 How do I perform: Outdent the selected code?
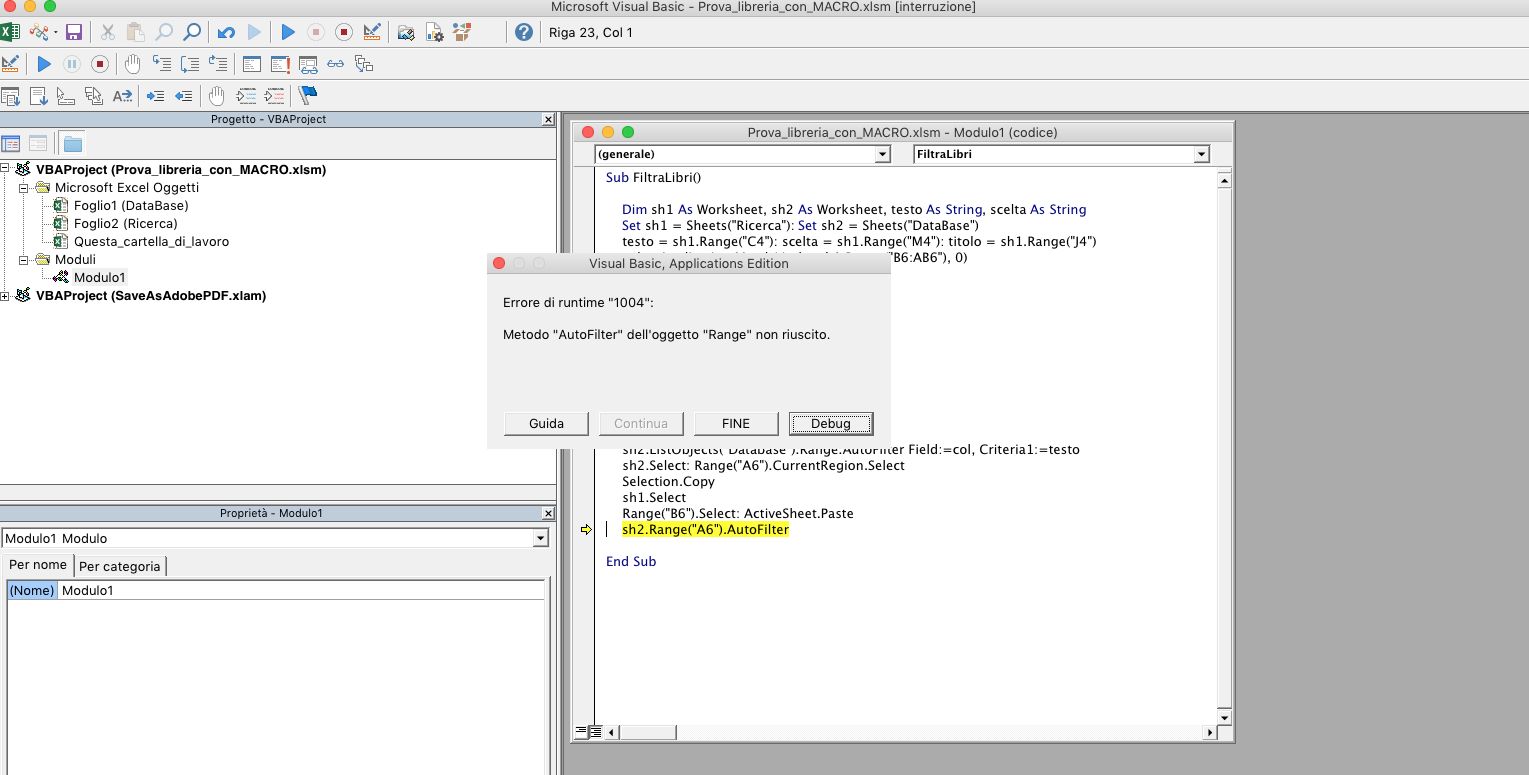coord(184,96)
